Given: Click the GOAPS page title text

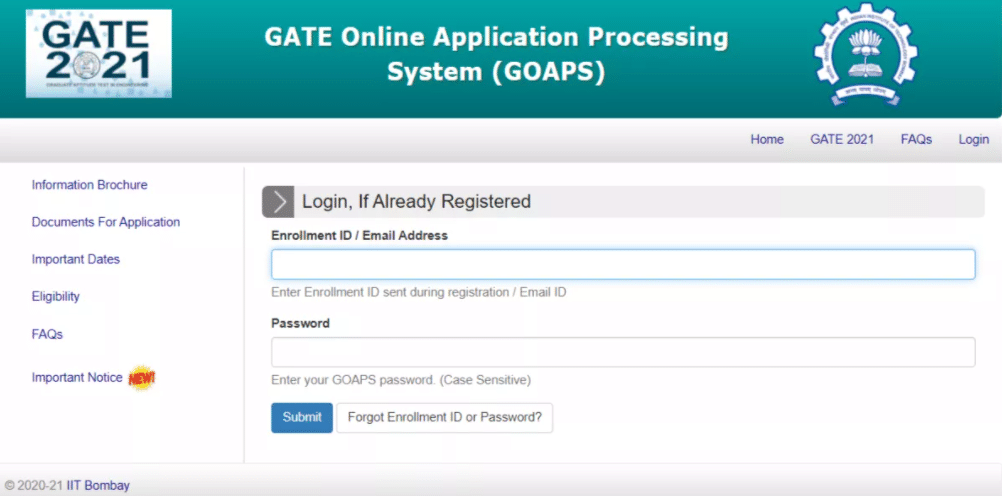Looking at the screenshot, I should (496, 56).
